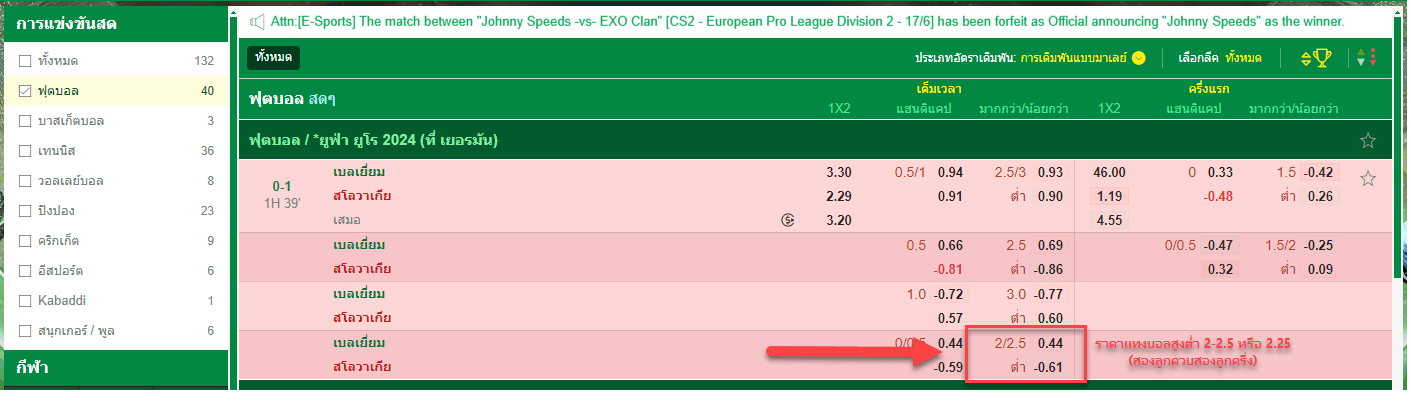Enable the อีสปอร์ต checkbox
The image size is (1411, 415).
25,271
